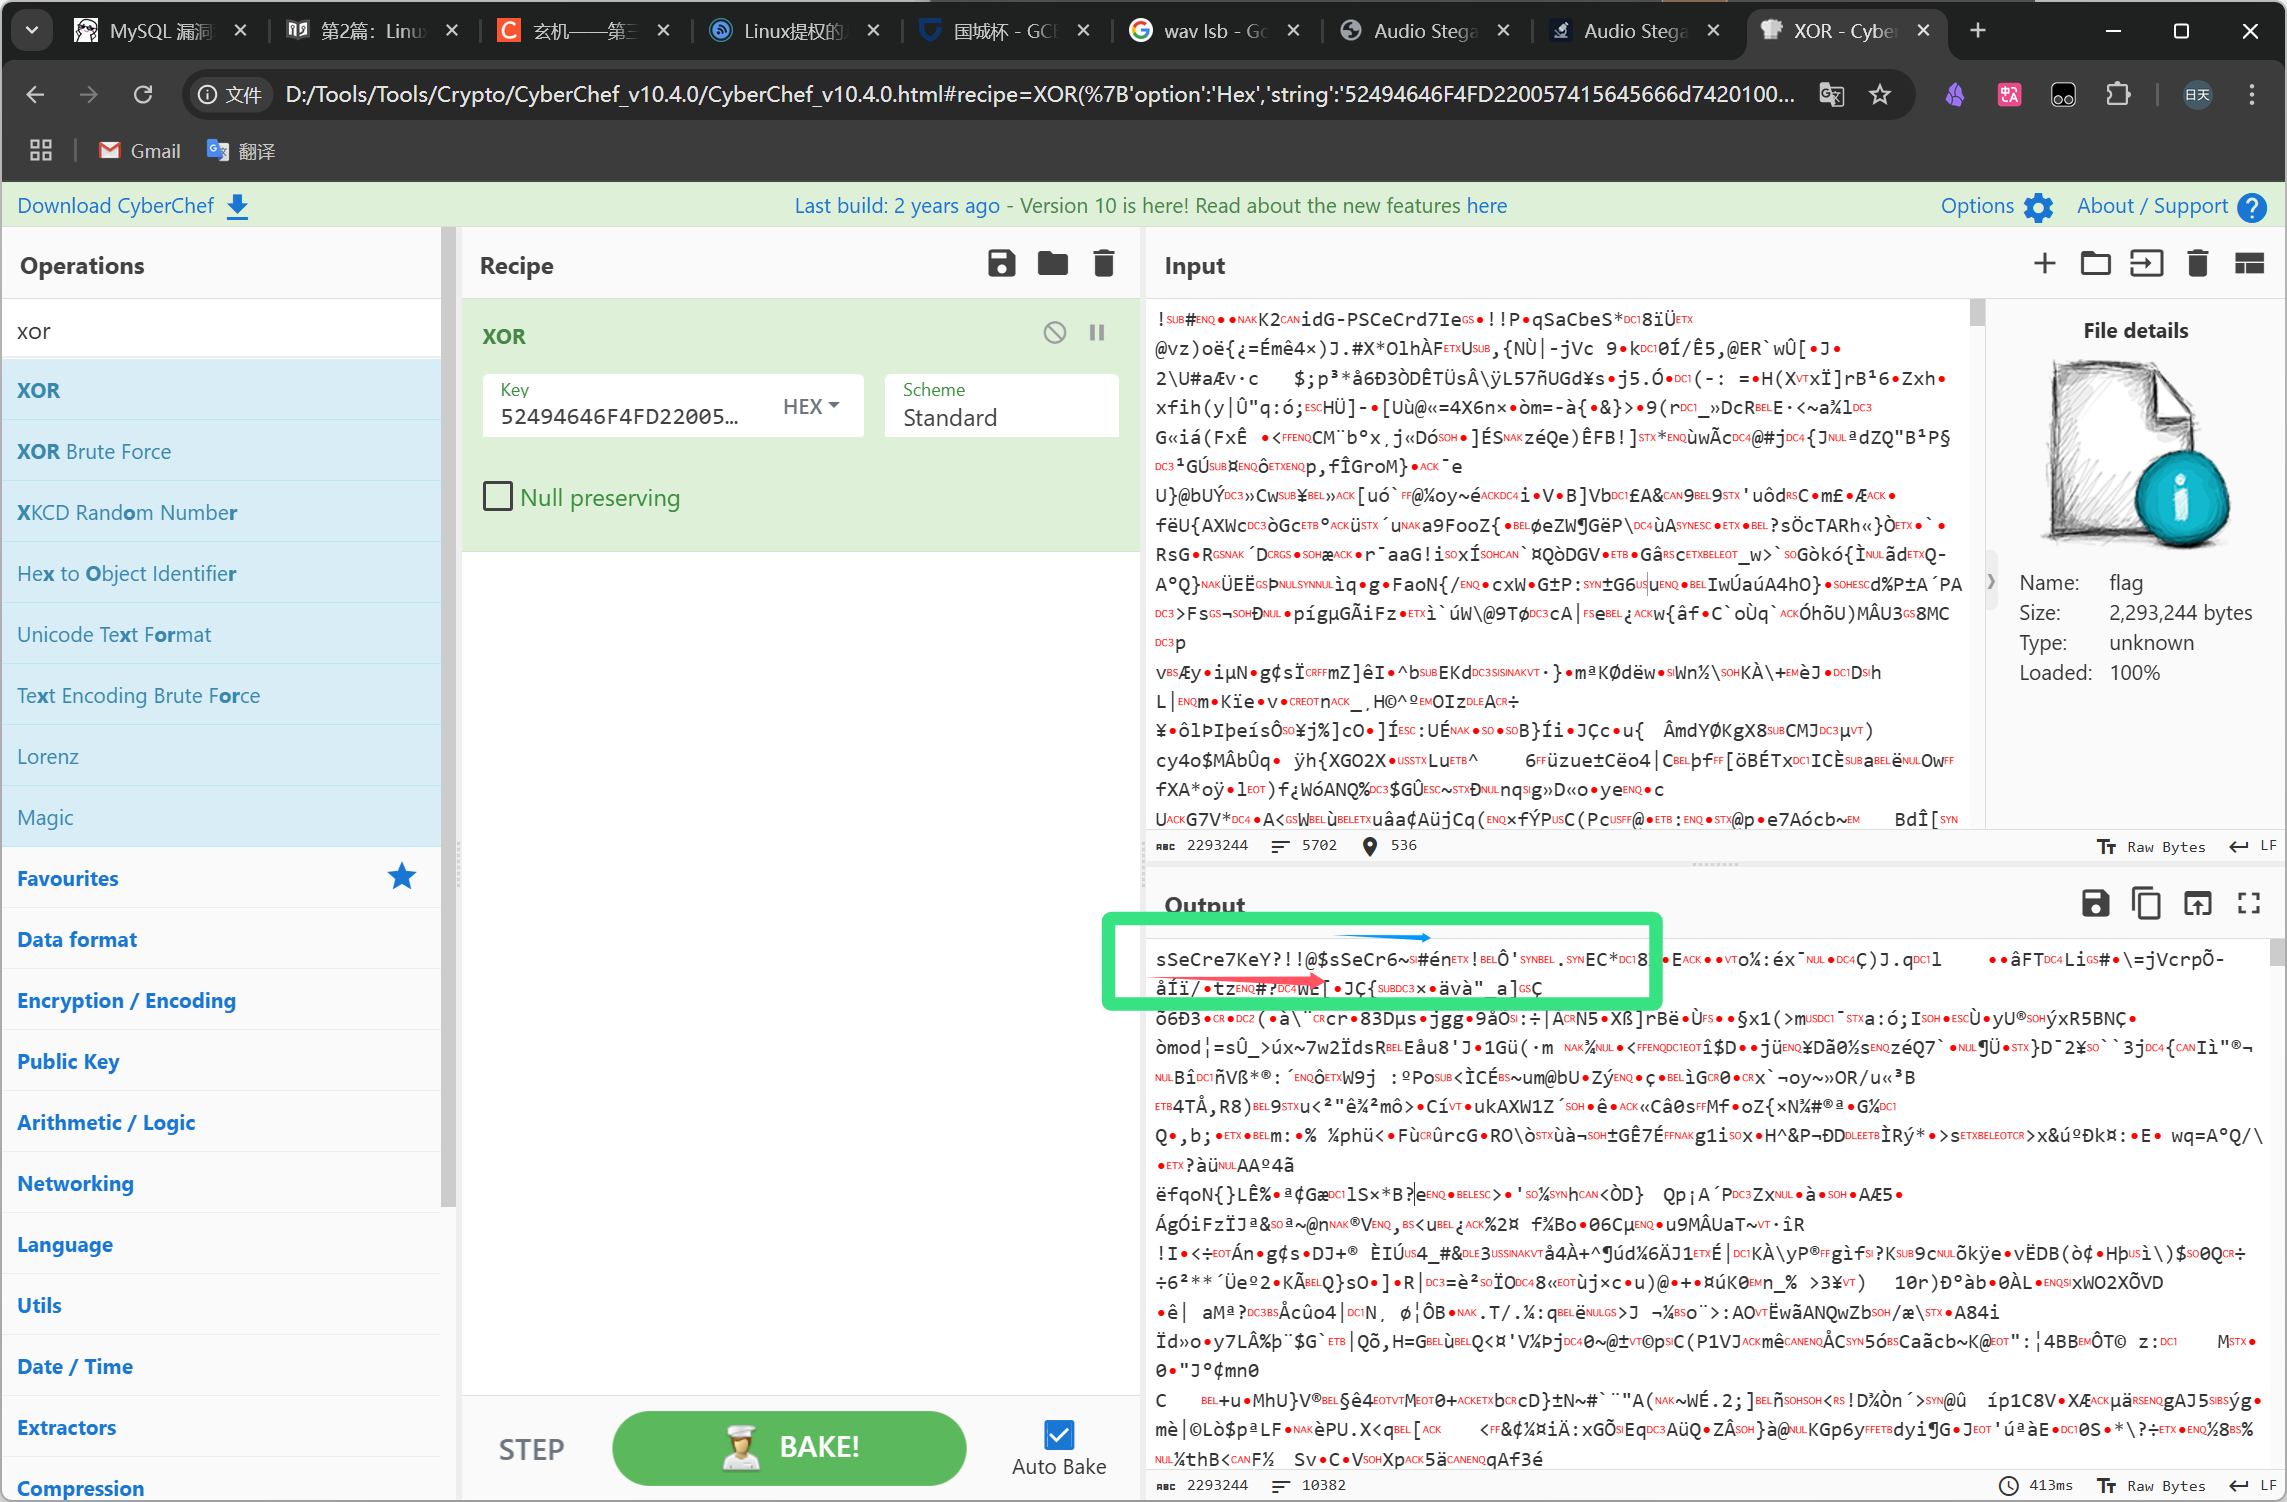Viewport: 2287px width, 1502px height.
Task: Disable the XOR operation
Action: click(1055, 333)
